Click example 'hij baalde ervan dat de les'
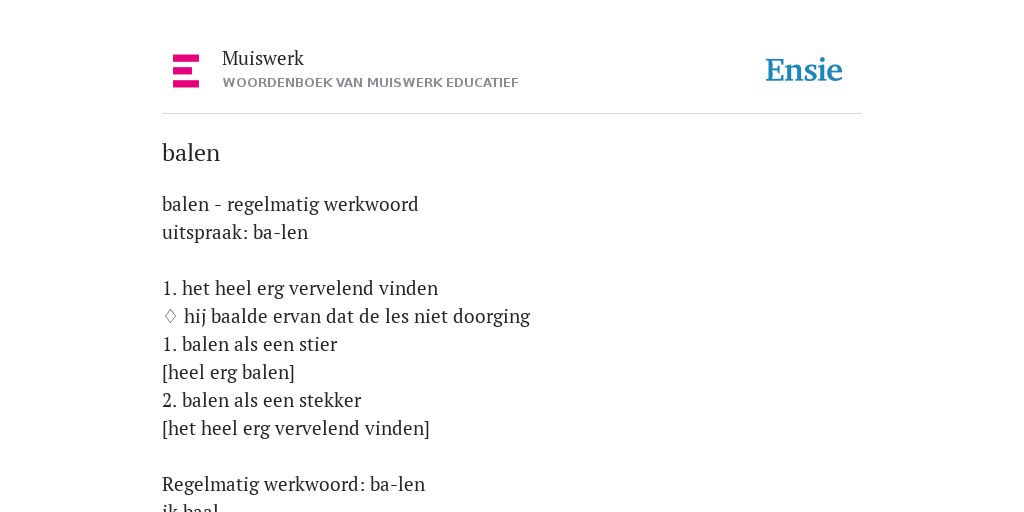 [297, 317]
